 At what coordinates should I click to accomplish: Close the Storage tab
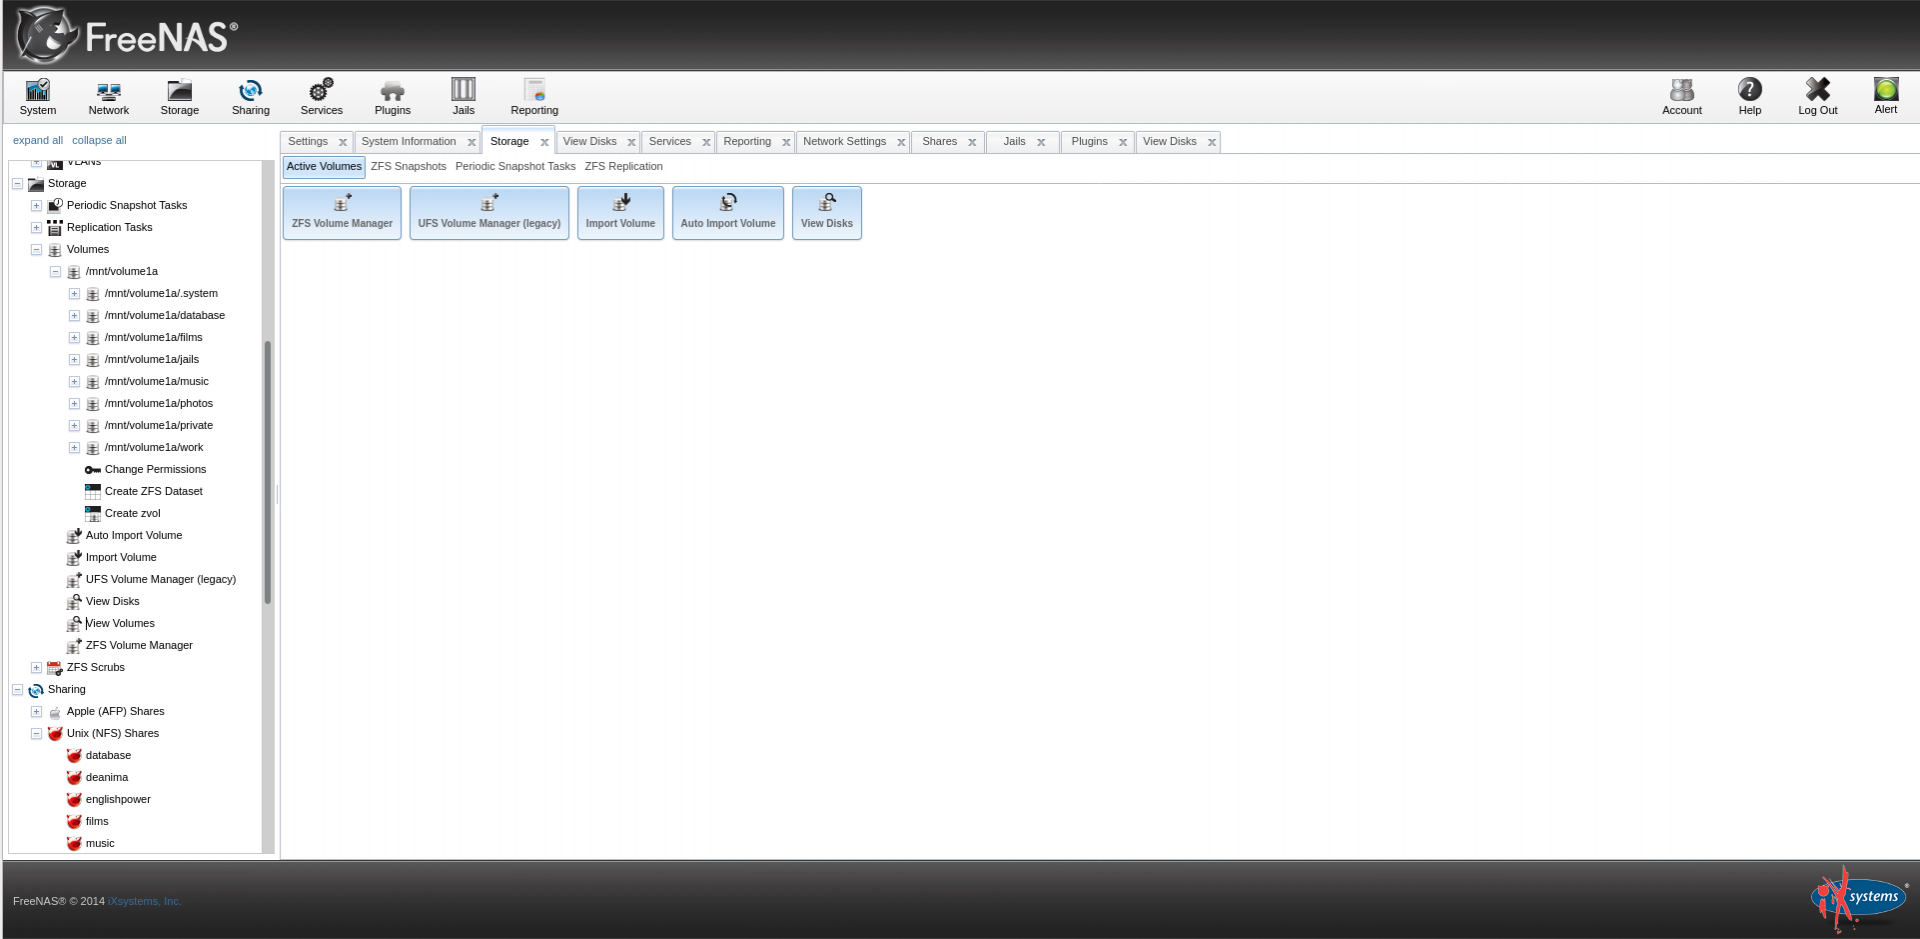pyautogui.click(x=544, y=142)
